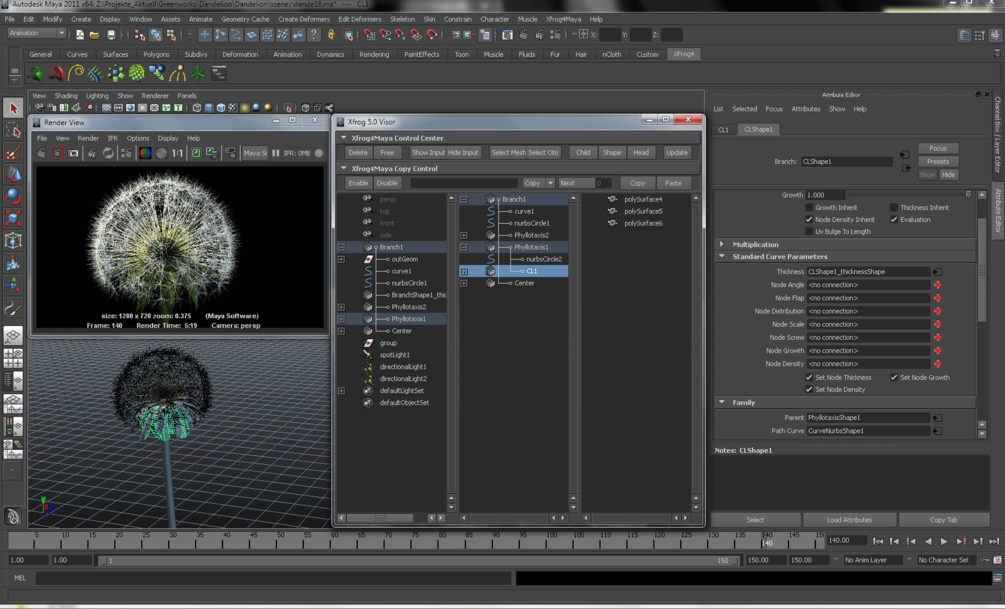Select the arrow selection tool in the left toolbox
This screenshot has width=1005, height=609.
tap(13, 106)
